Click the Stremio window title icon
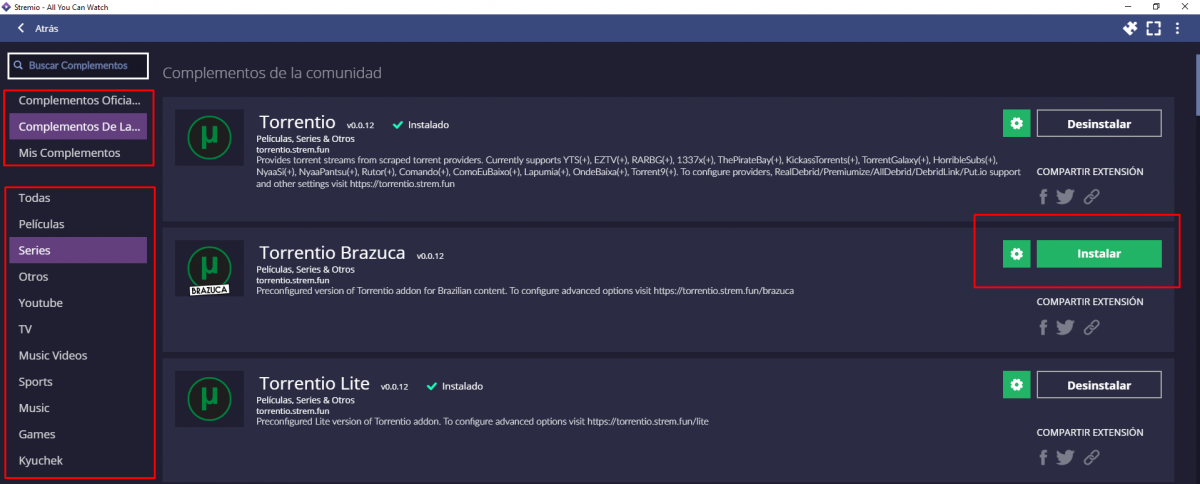The image size is (1200, 484). coord(7,6)
